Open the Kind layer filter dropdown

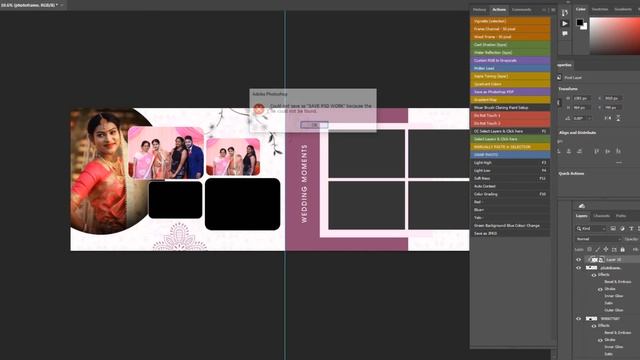click(x=591, y=229)
